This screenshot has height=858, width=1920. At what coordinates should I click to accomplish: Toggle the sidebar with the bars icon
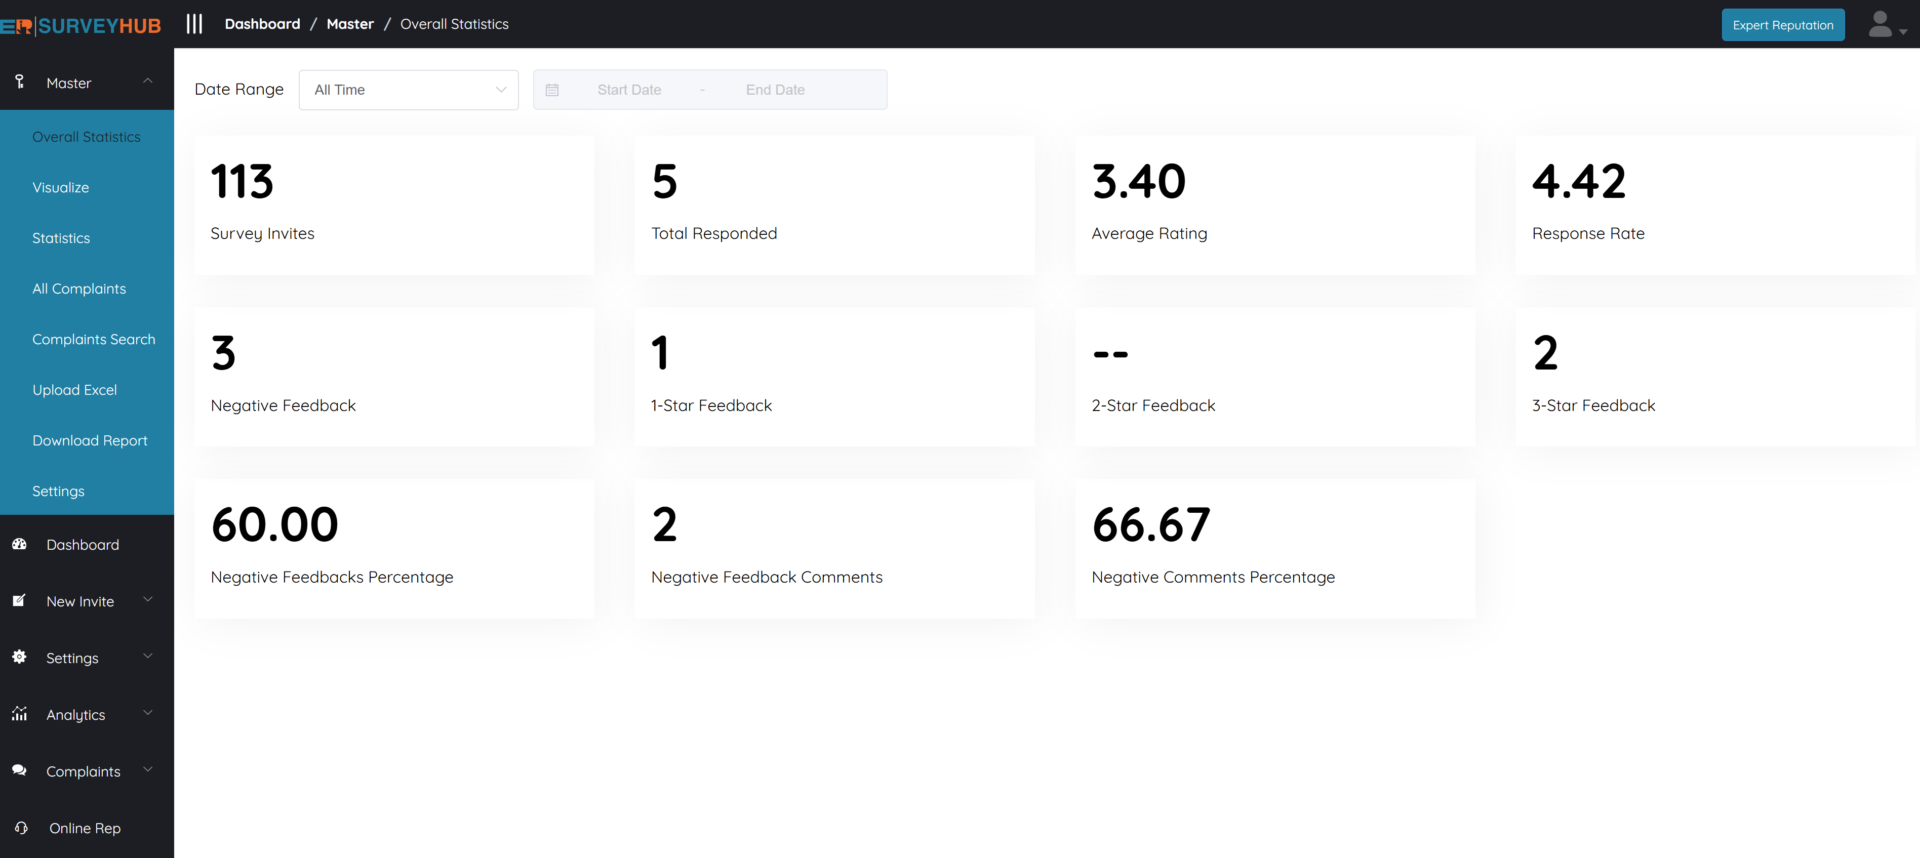coord(194,24)
